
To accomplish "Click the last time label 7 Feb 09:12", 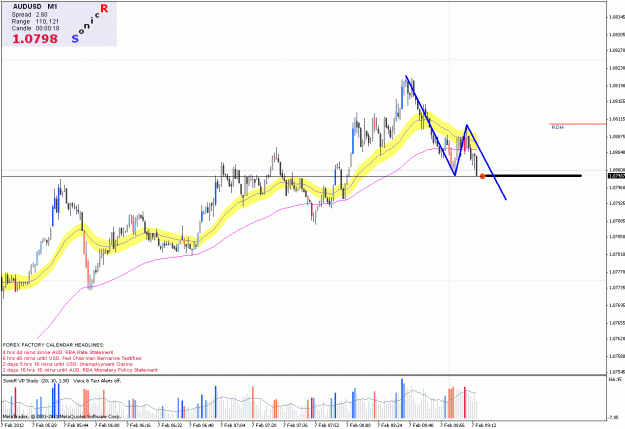I will pos(485,425).
